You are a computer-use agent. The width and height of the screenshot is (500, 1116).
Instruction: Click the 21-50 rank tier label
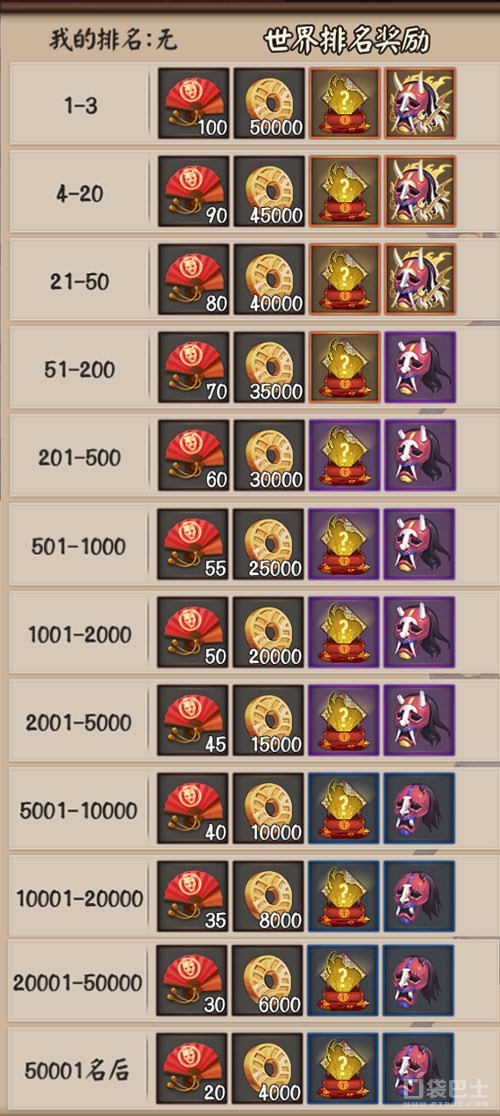point(80,281)
